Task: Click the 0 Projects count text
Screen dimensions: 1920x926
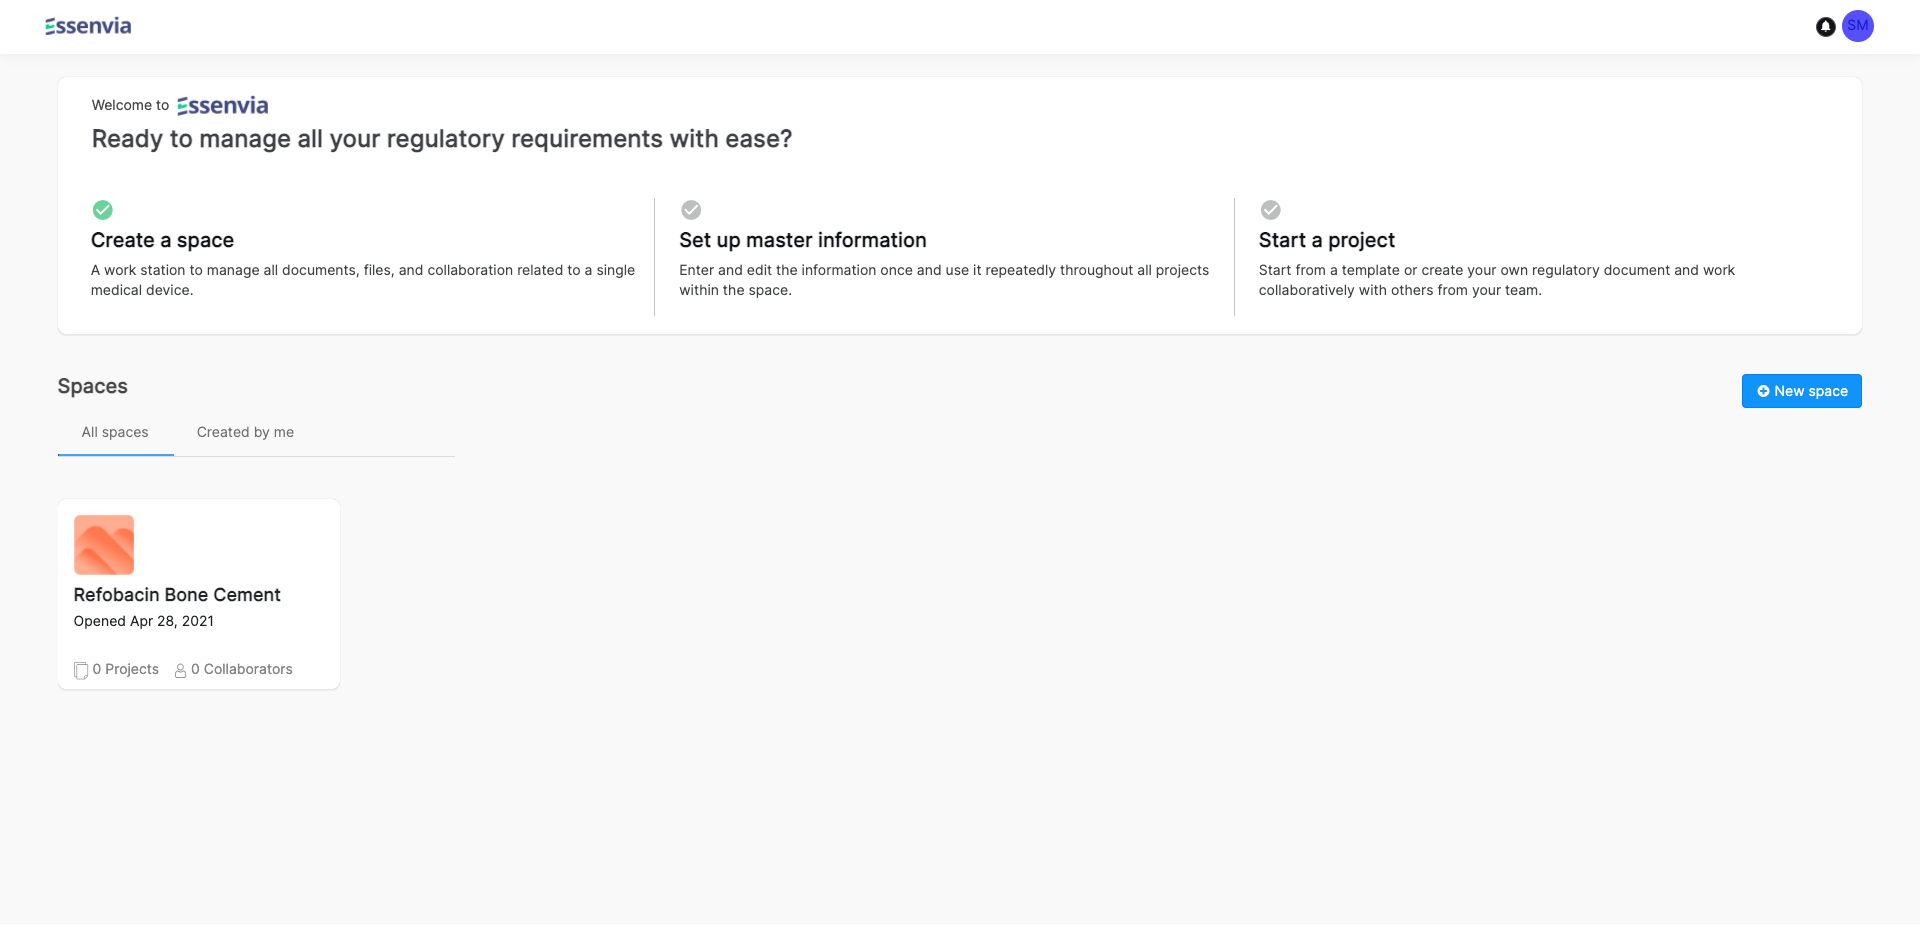Action: (126, 669)
